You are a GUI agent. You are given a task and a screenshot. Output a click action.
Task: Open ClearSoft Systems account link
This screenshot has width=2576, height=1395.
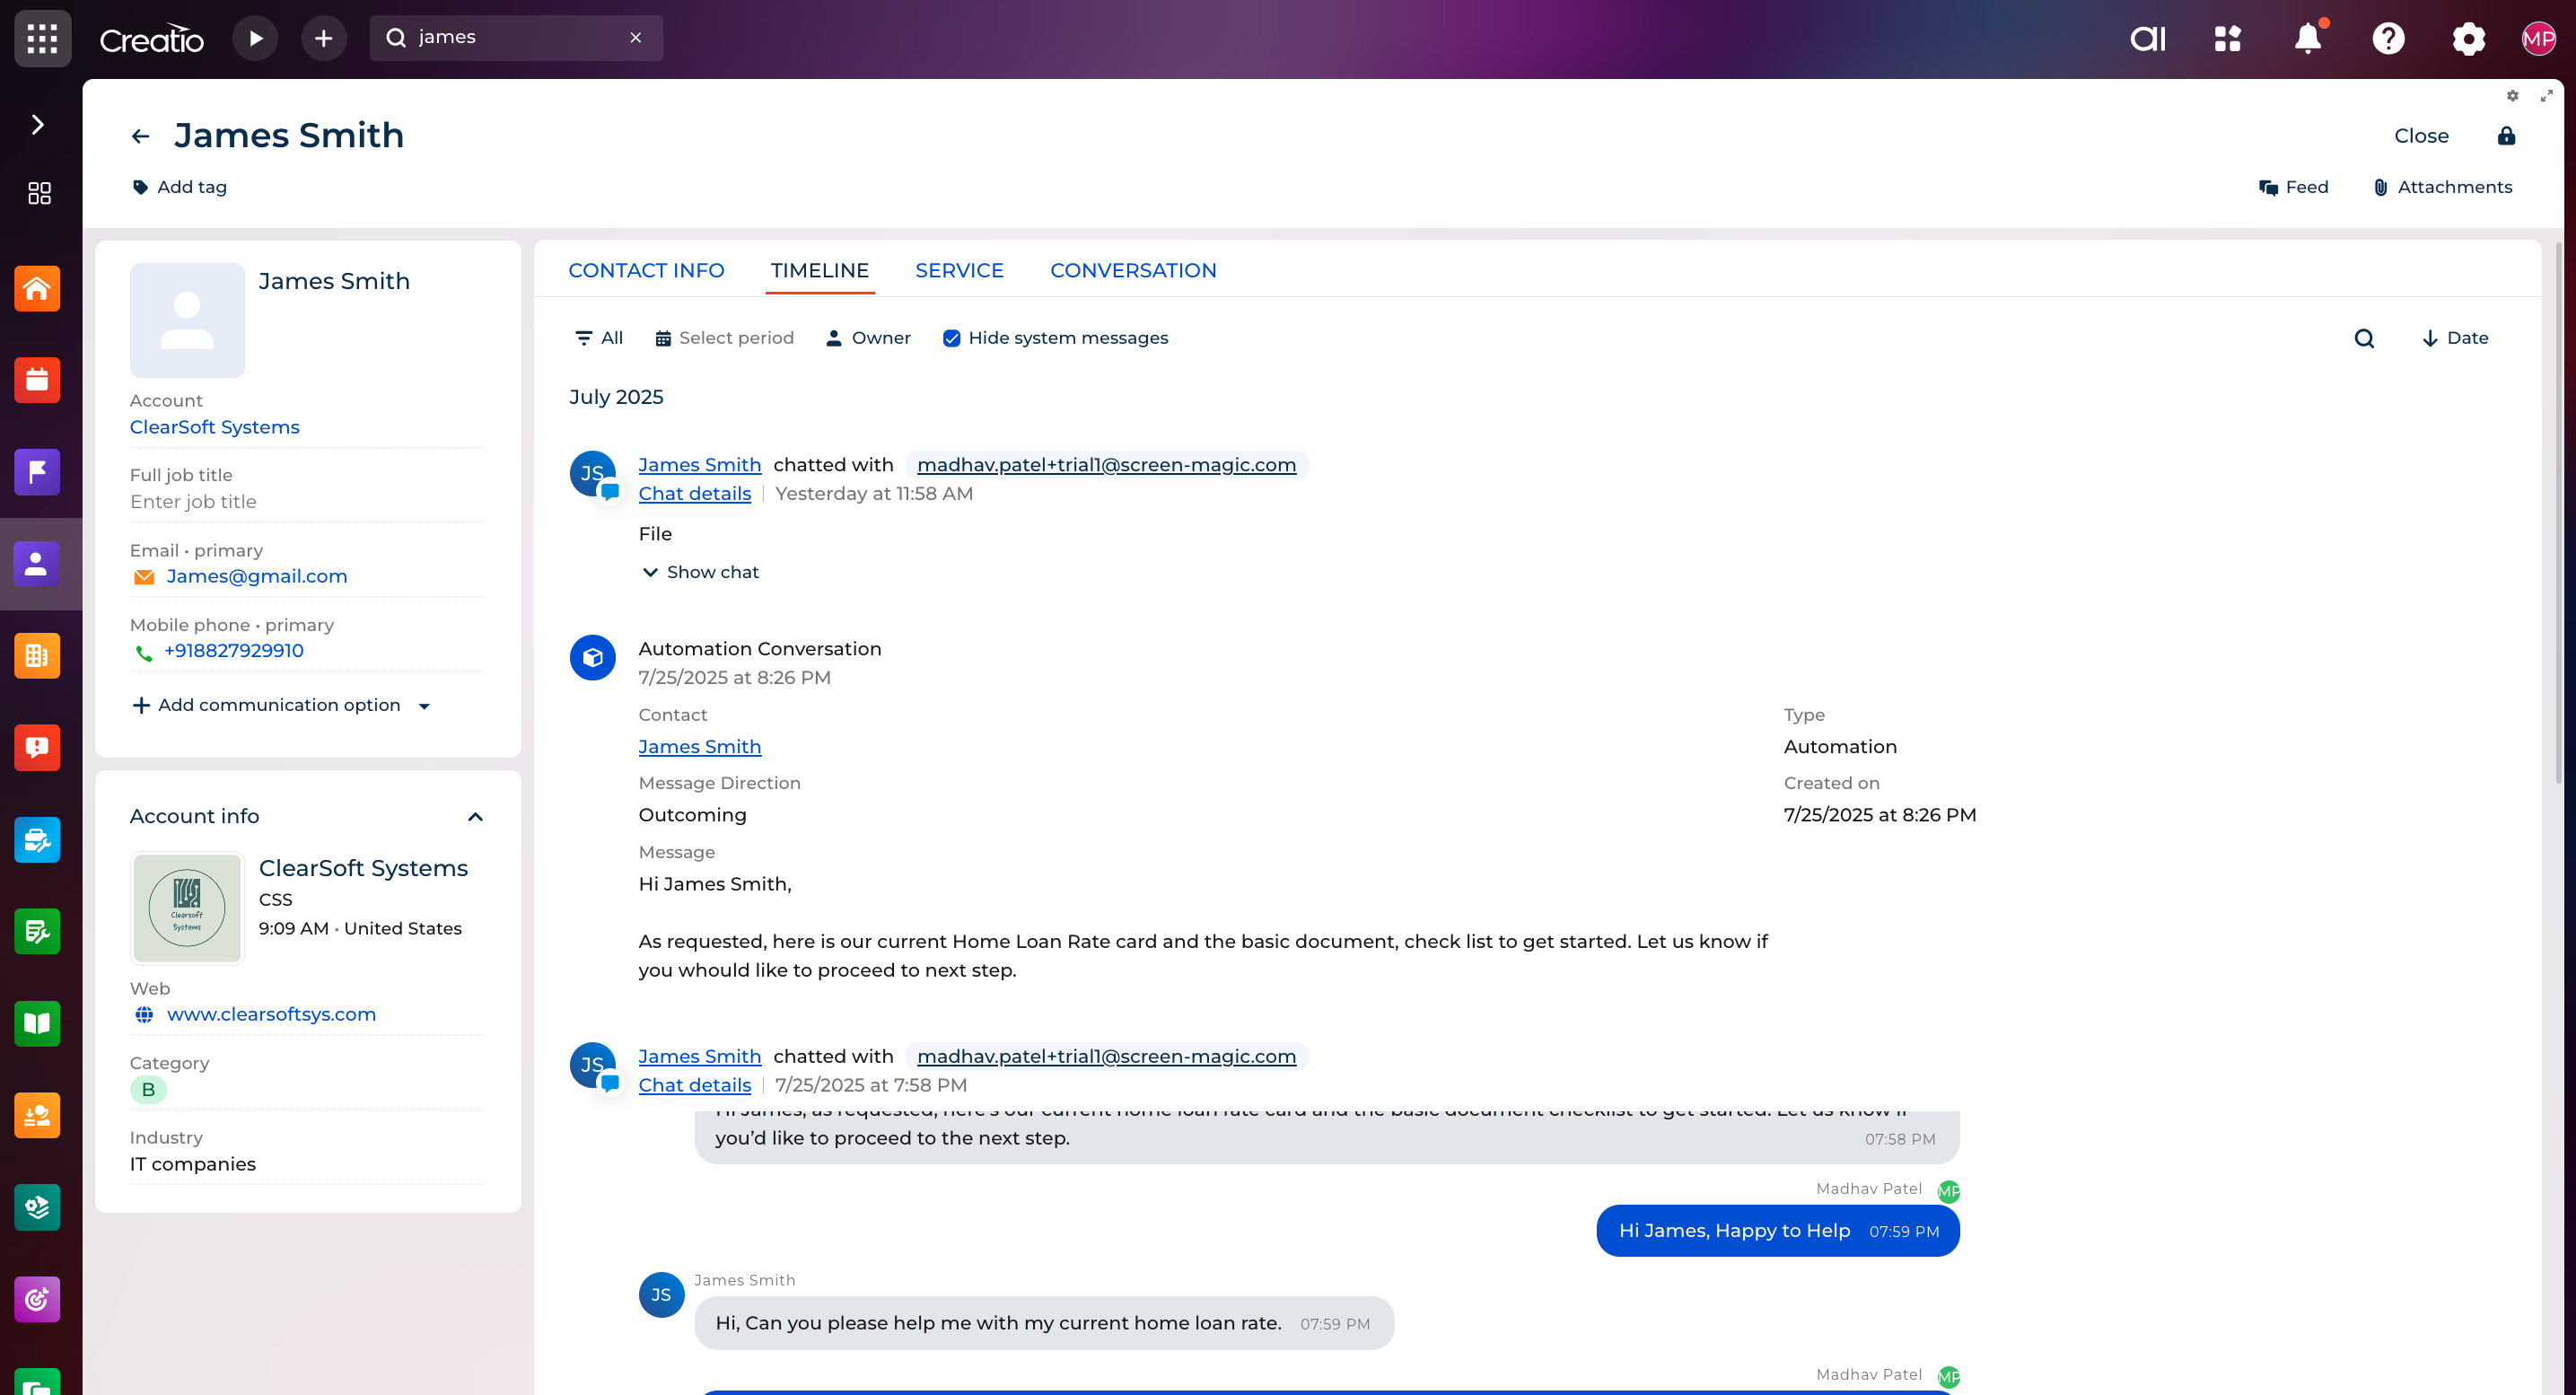[x=214, y=427]
